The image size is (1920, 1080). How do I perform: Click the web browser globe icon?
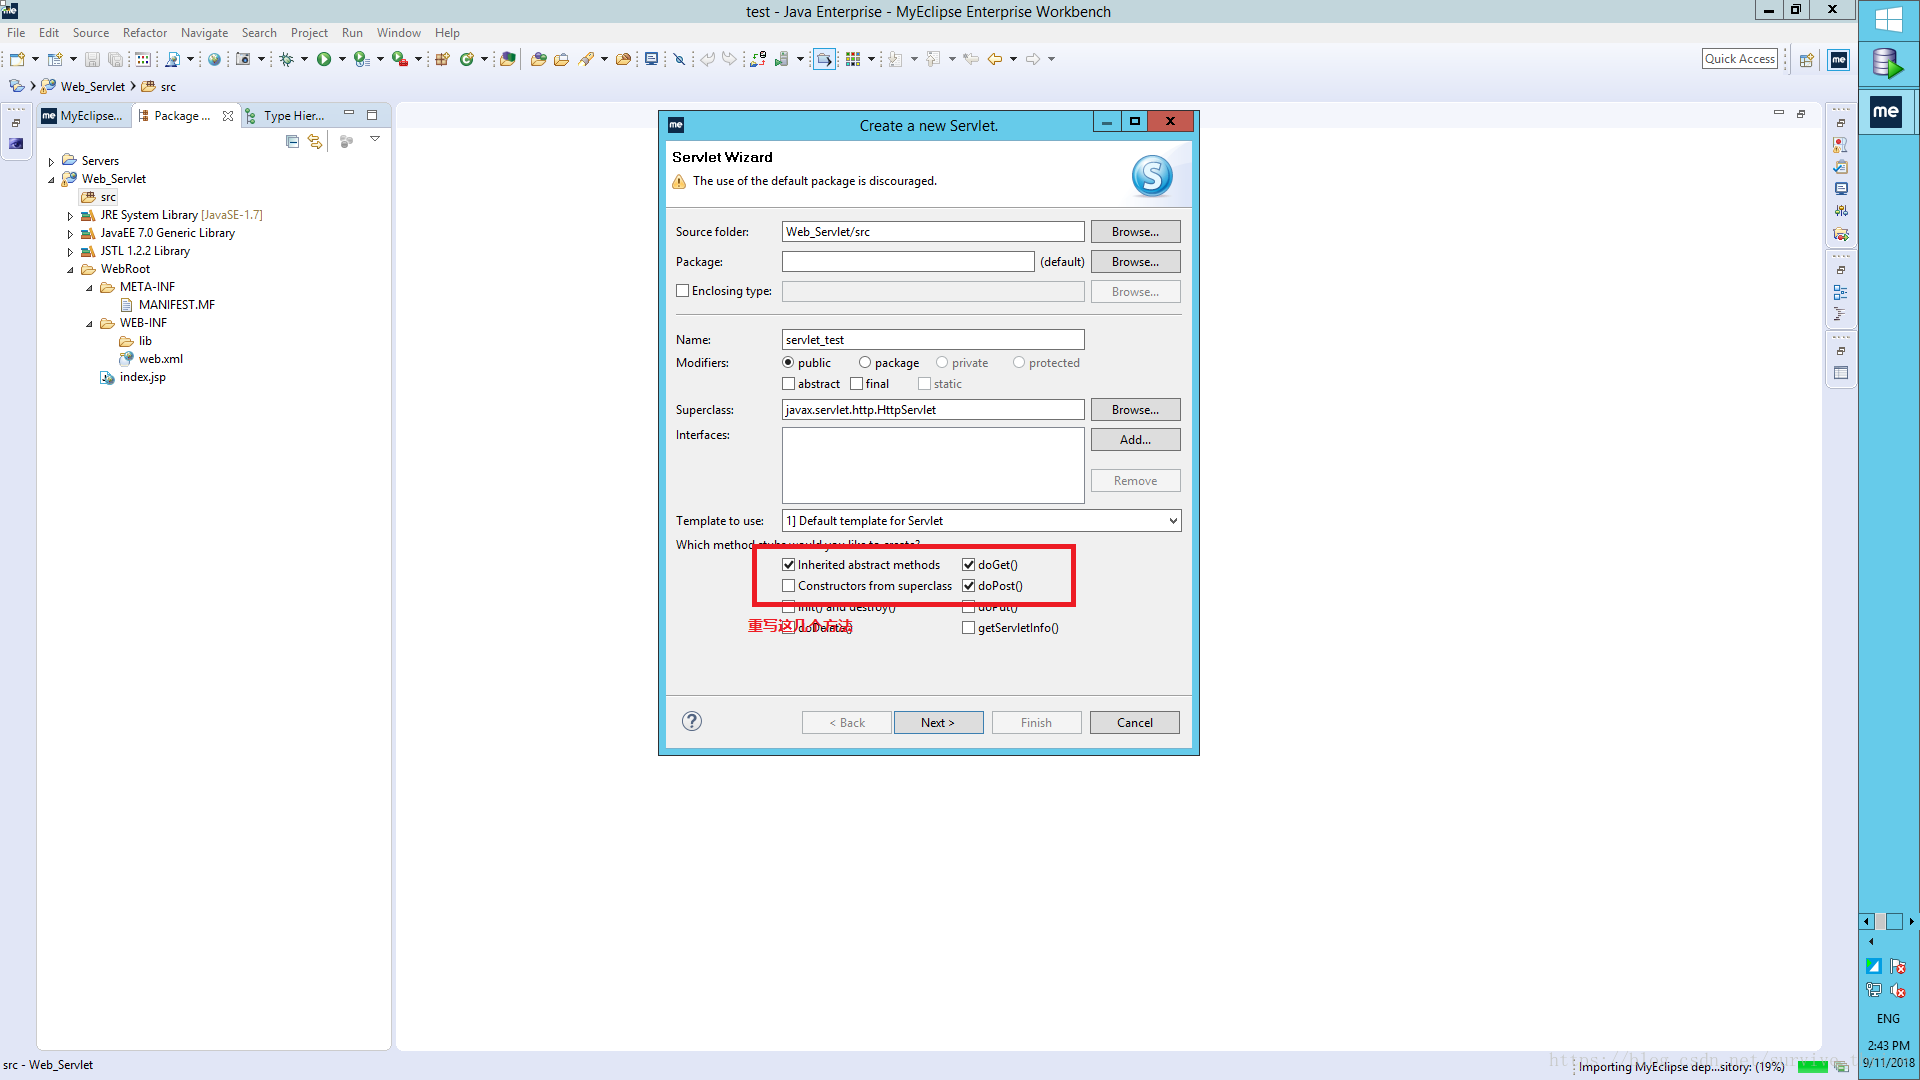[214, 59]
